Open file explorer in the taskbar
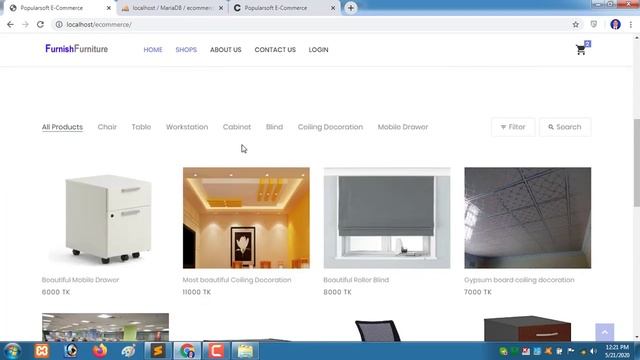 (245, 351)
